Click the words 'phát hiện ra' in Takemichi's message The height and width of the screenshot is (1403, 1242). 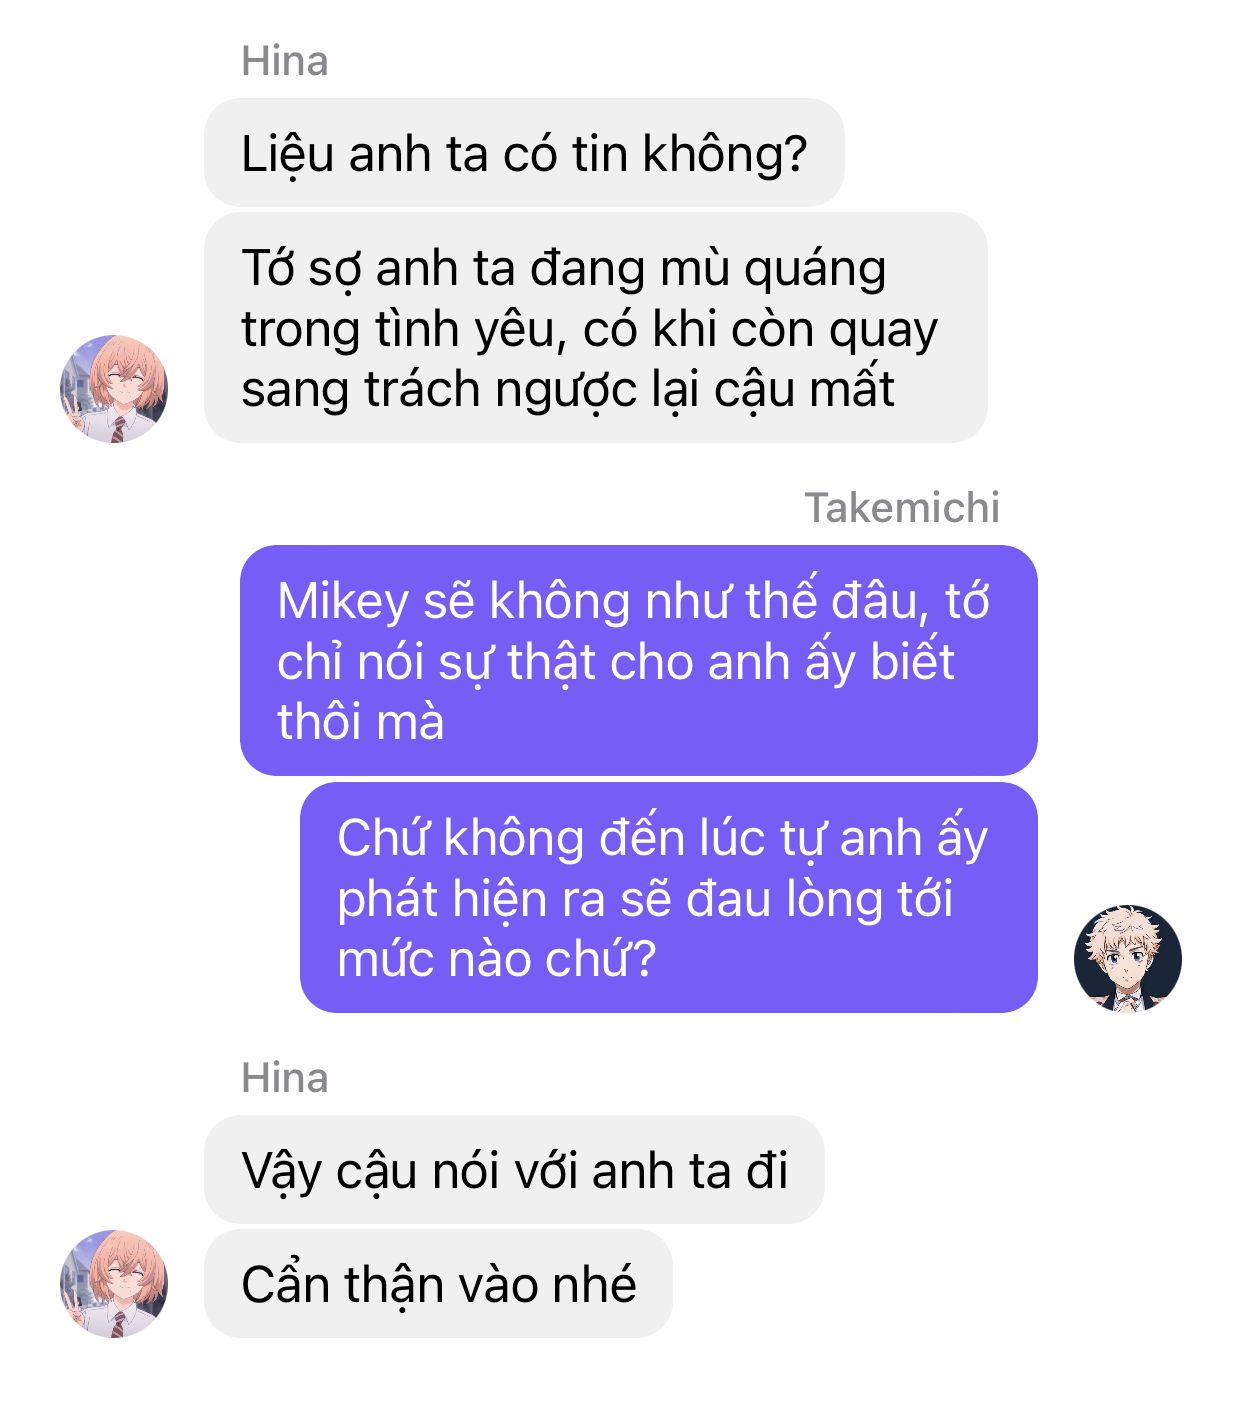click(471, 899)
